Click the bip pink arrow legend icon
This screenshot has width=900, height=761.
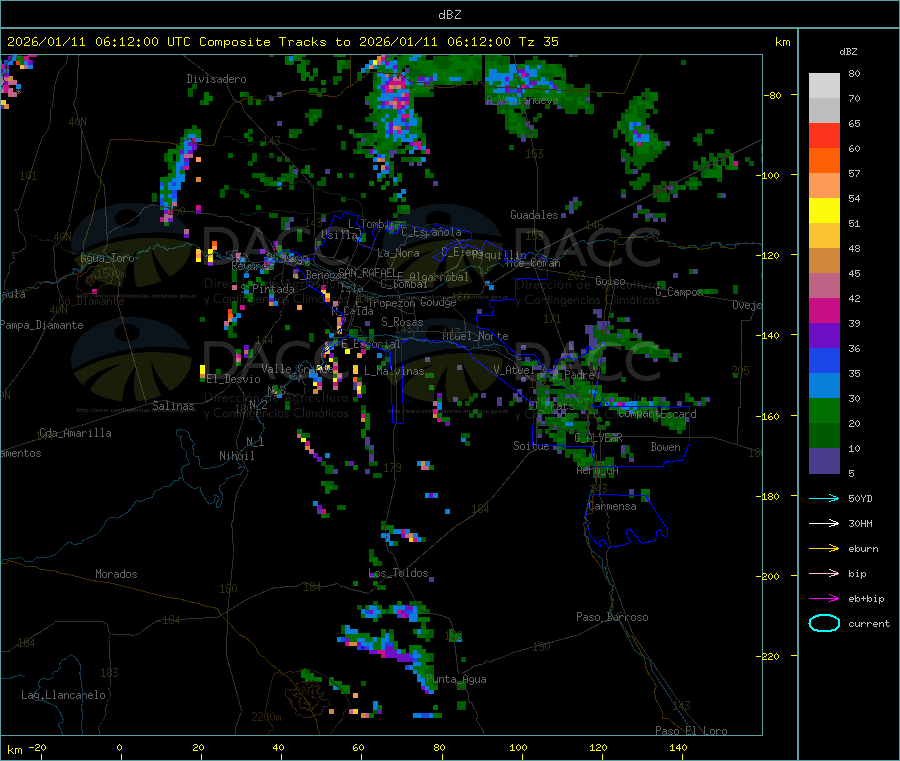pyautogui.click(x=824, y=573)
